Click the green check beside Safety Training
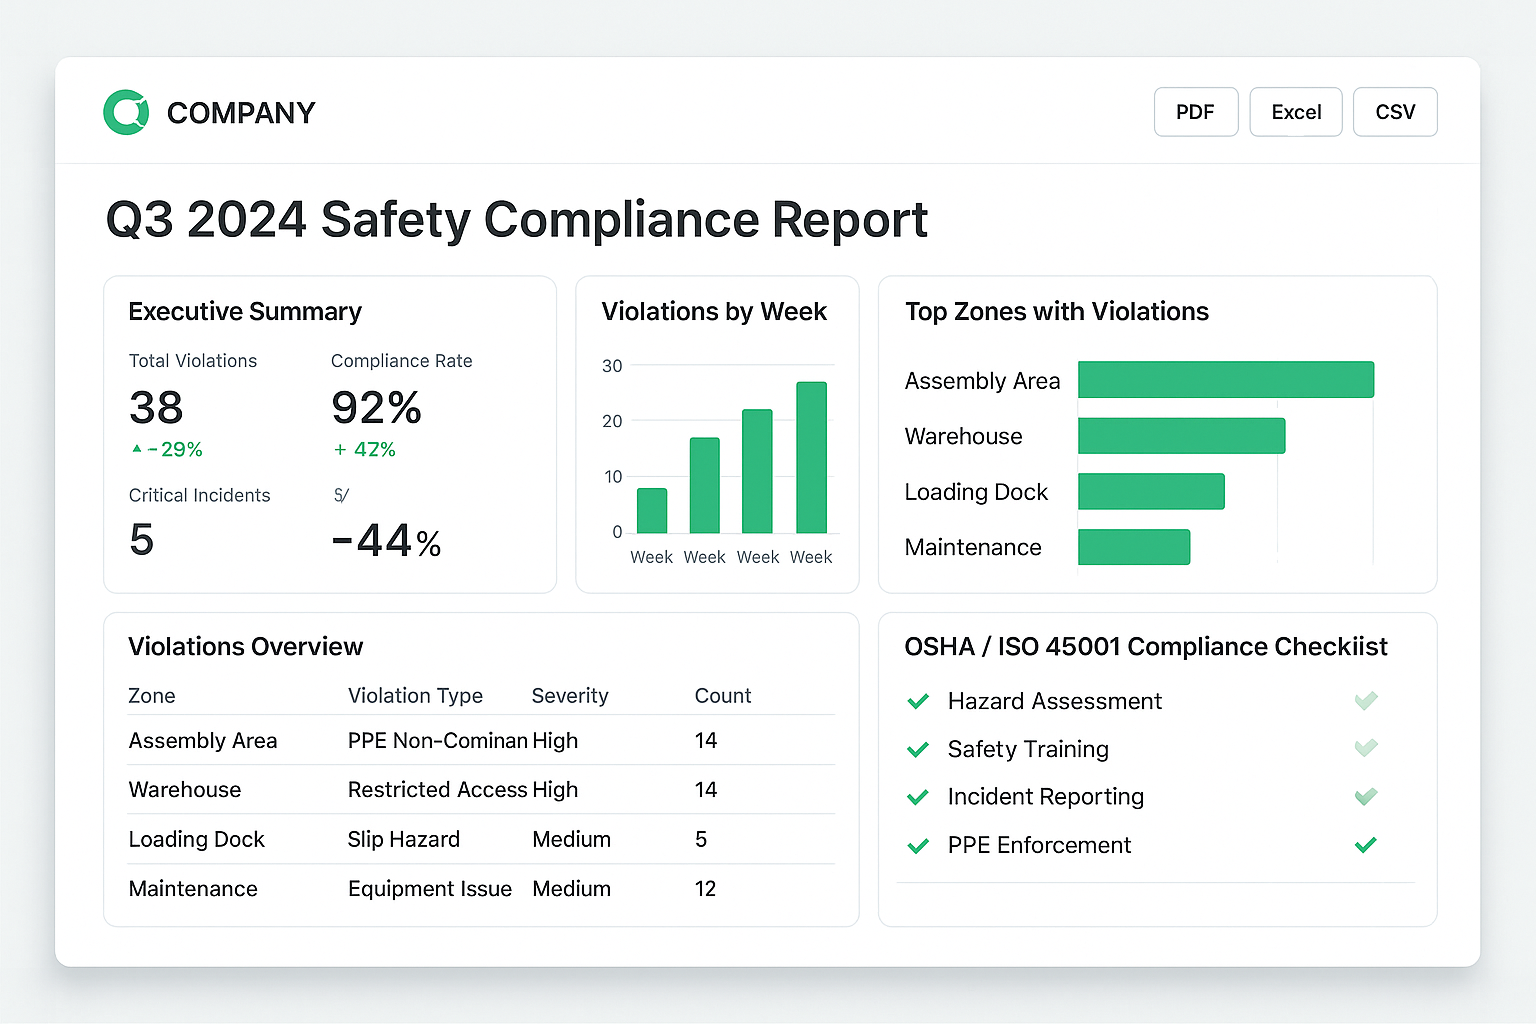 (918, 749)
